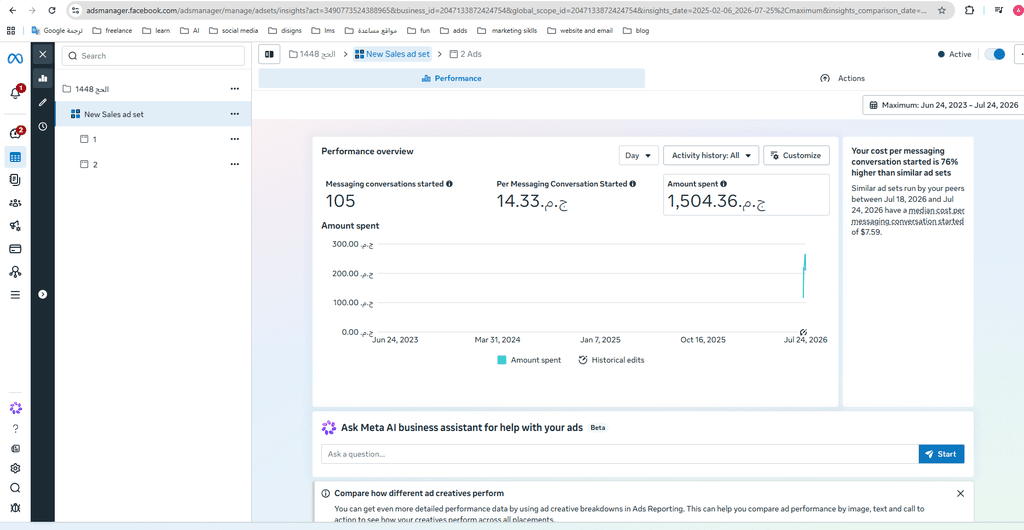Open Help question mark icon
1024x530 pixels.
pos(16,429)
